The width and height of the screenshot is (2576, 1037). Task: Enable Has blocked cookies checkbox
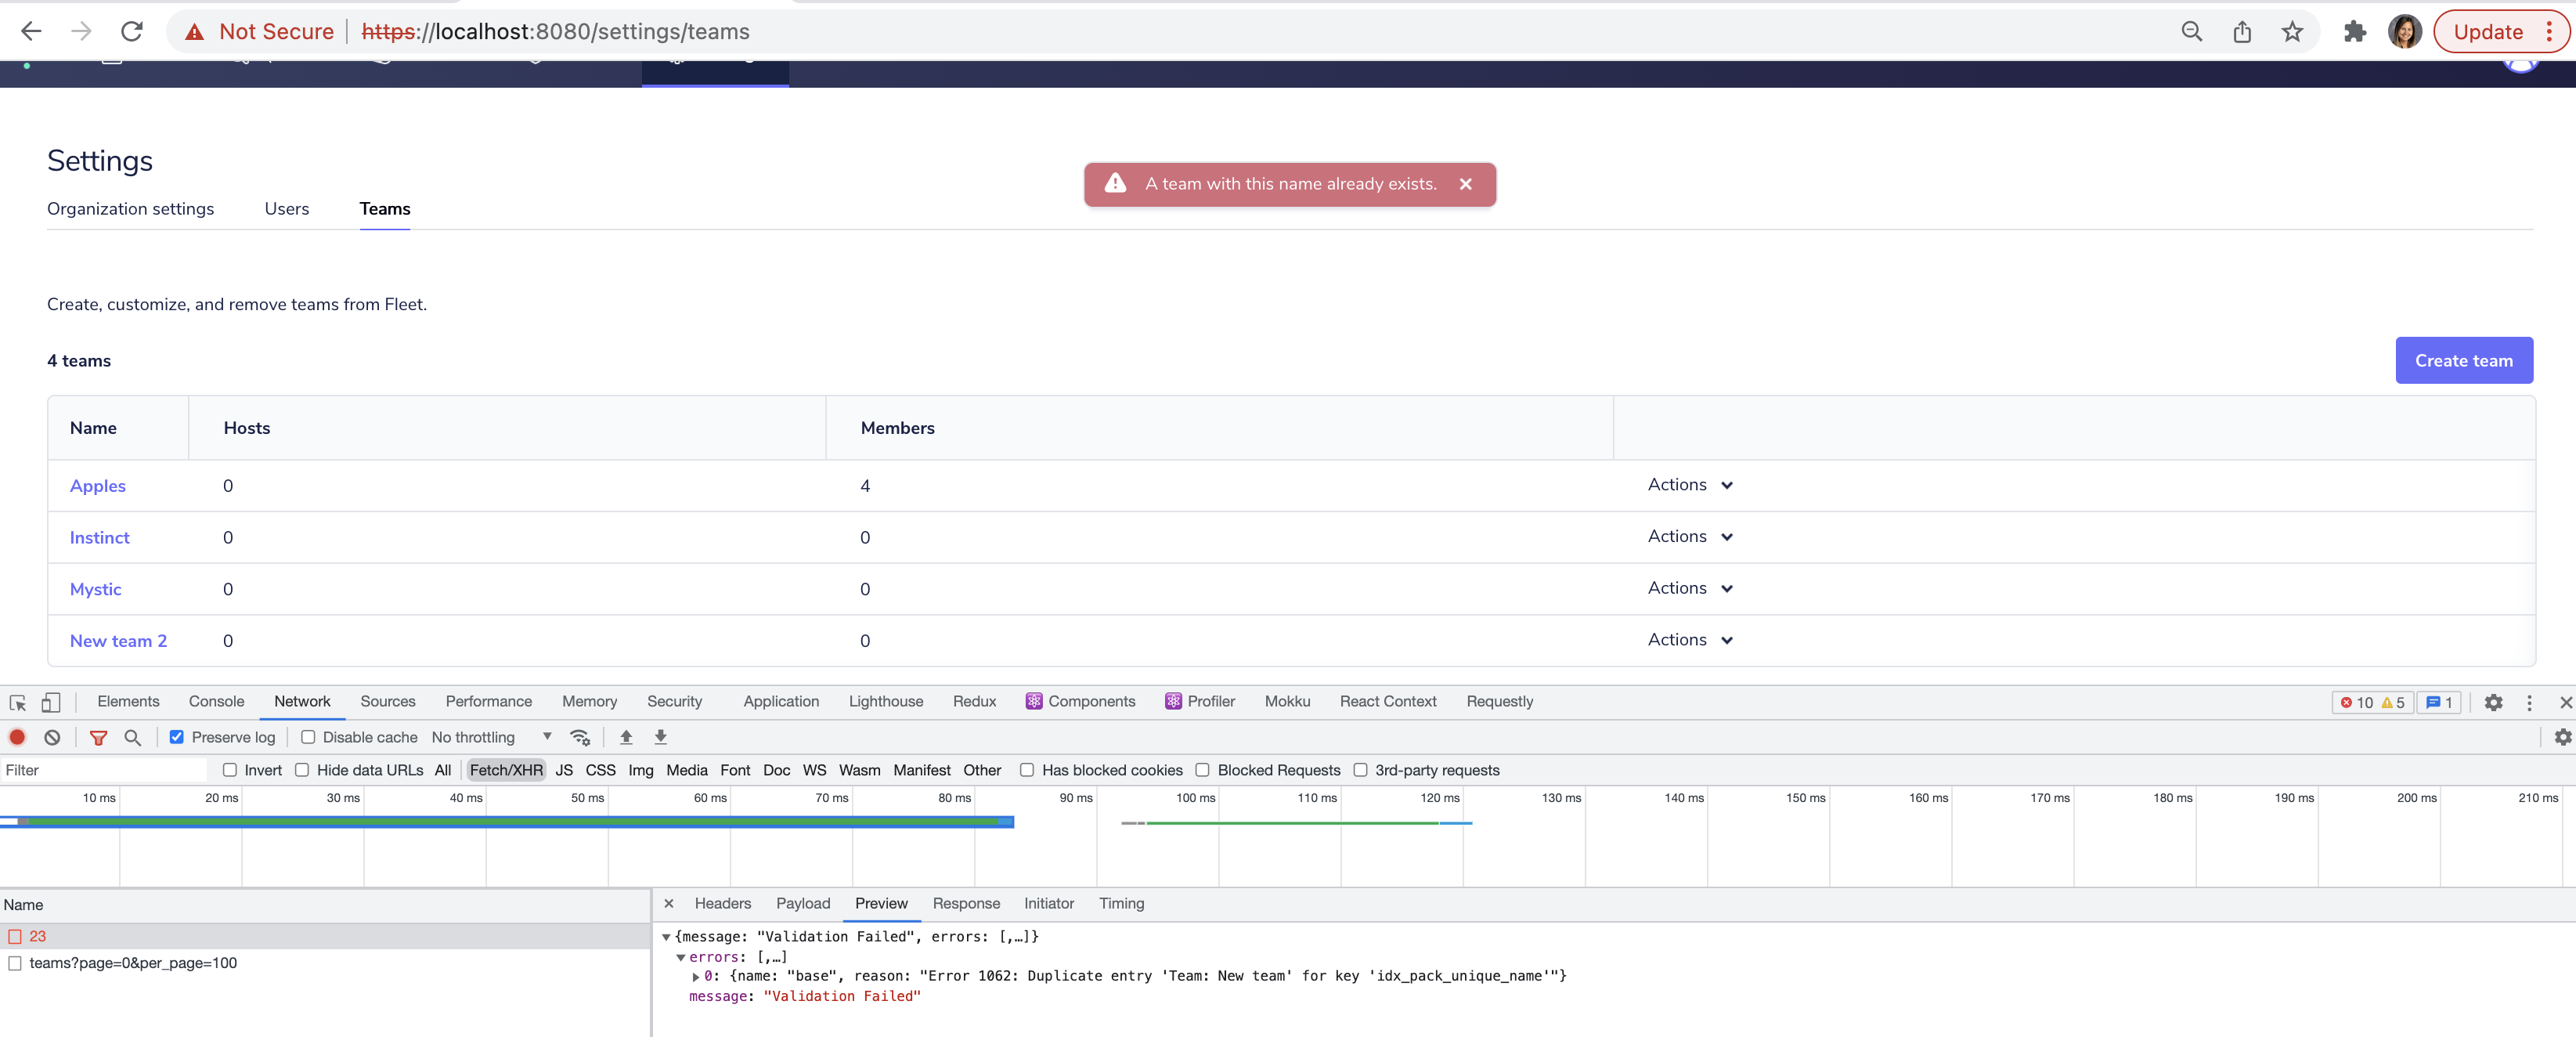coord(1027,769)
